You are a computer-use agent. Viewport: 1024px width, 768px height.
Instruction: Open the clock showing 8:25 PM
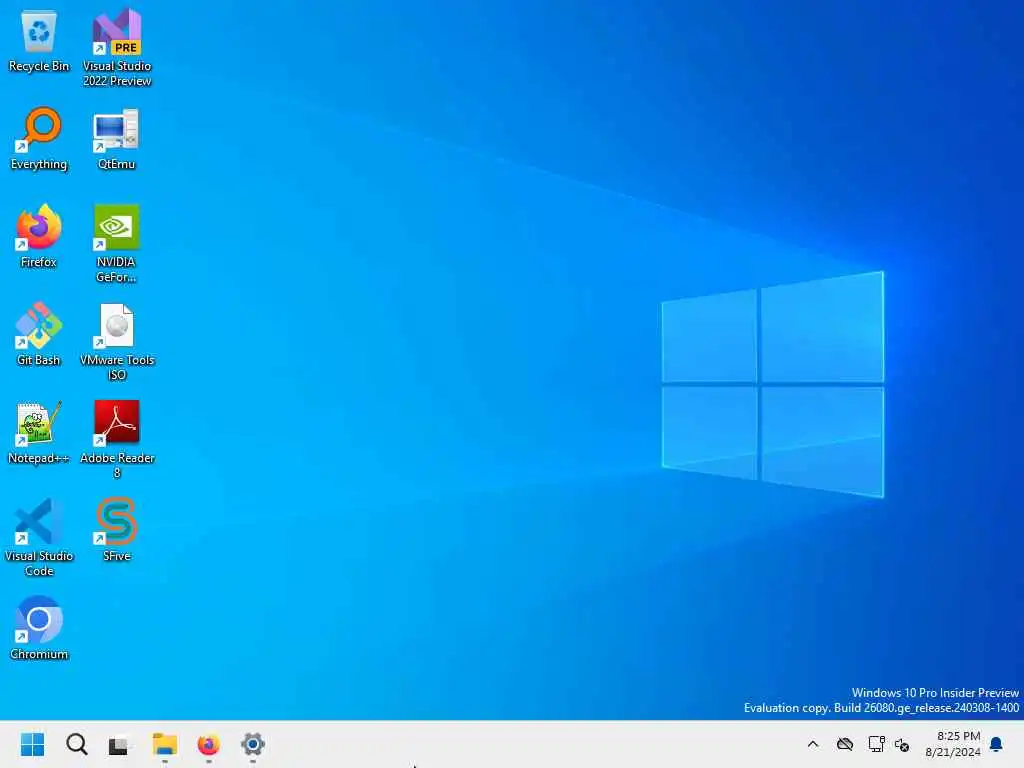953,744
